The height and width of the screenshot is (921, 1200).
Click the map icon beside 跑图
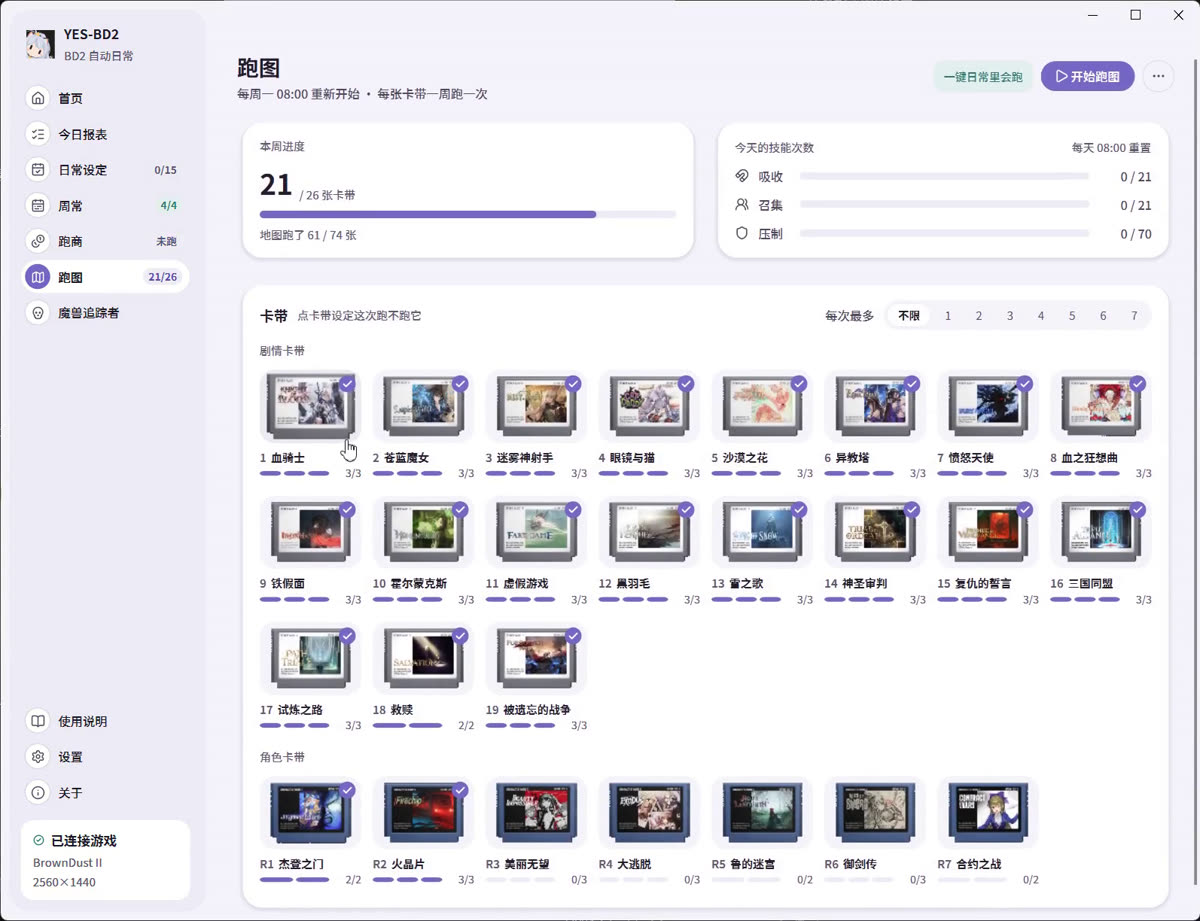click(x=38, y=277)
